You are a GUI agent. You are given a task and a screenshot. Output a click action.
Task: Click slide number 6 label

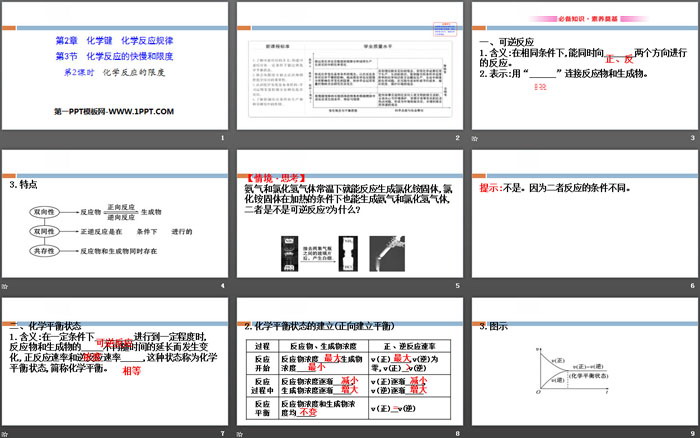coord(692,286)
